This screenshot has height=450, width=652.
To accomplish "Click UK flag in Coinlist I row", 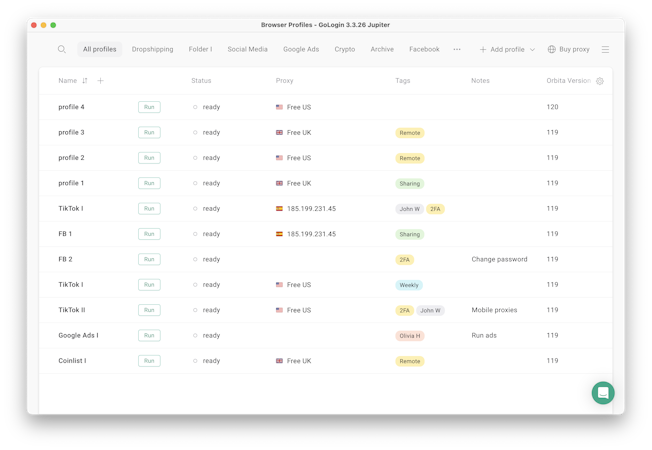I will [x=279, y=361].
